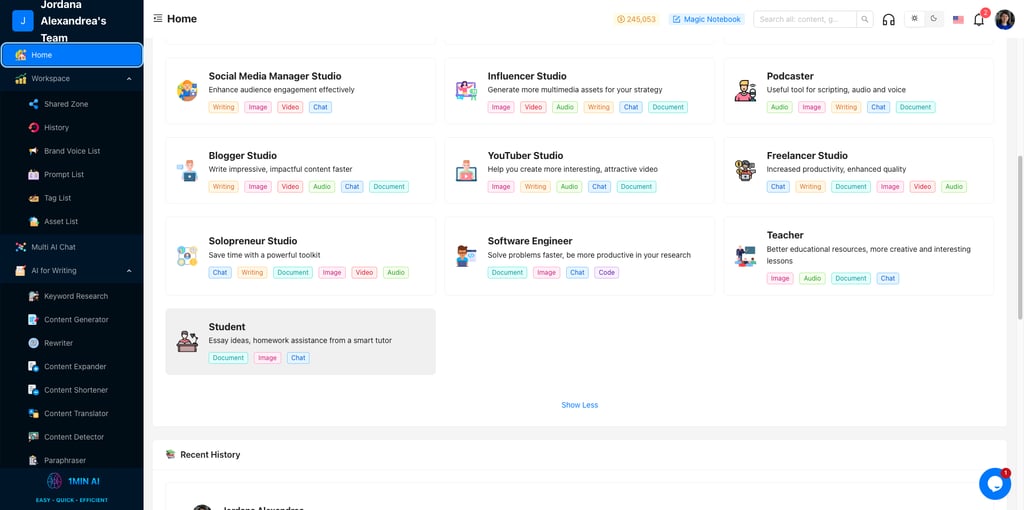This screenshot has height=510, width=1024.
Task: Click the Podcaster icon
Action: point(745,91)
